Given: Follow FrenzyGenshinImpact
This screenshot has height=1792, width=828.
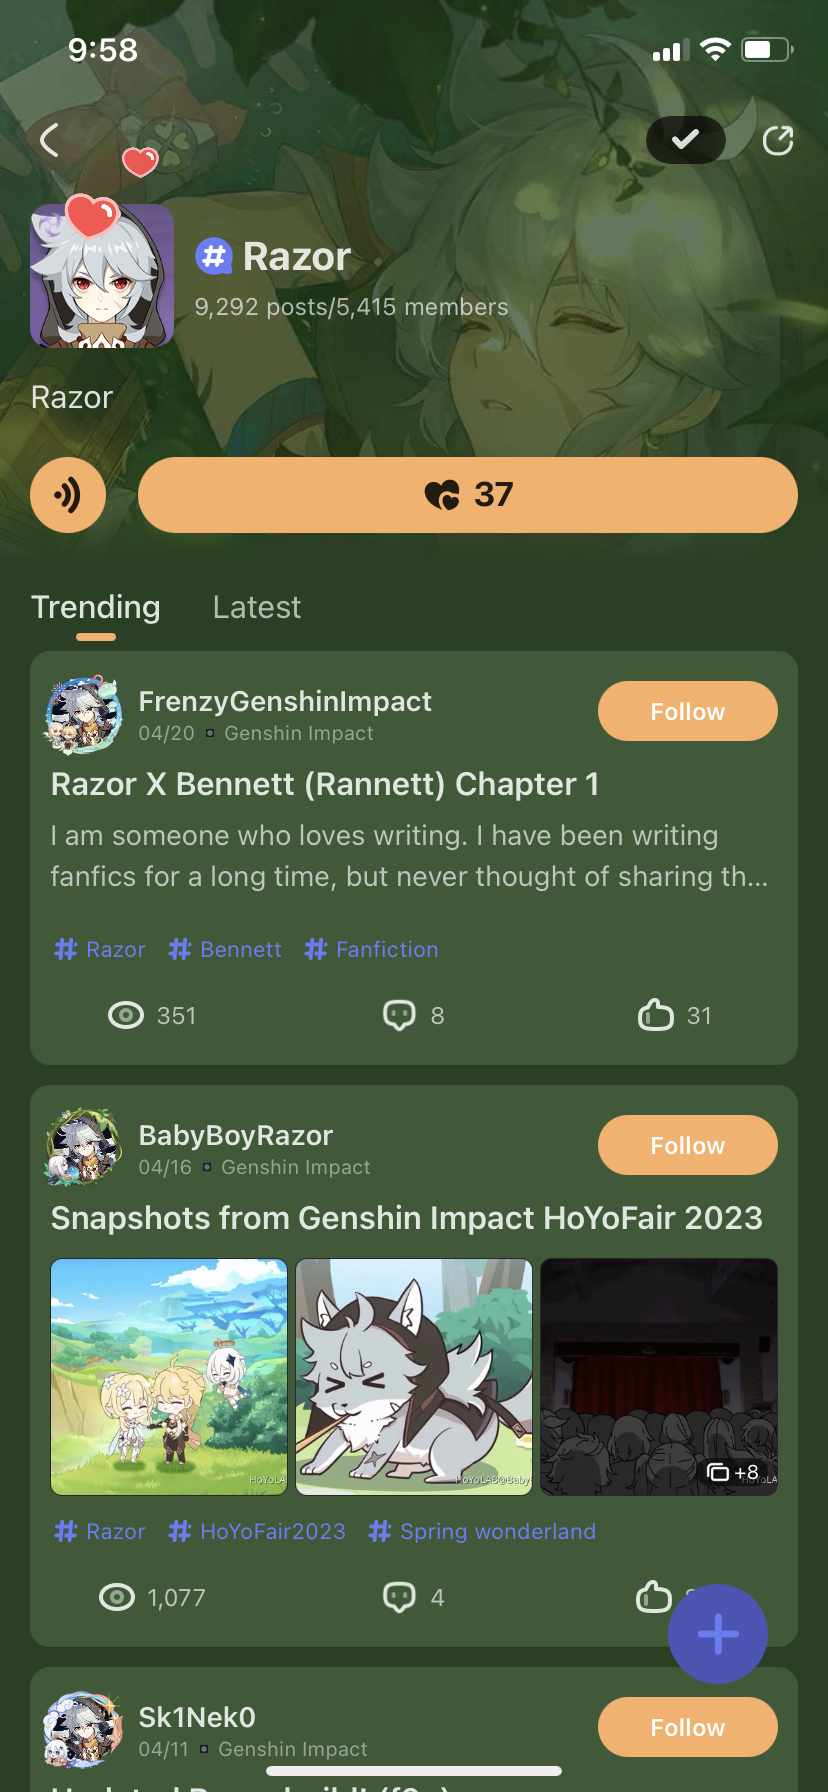Looking at the screenshot, I should point(687,711).
